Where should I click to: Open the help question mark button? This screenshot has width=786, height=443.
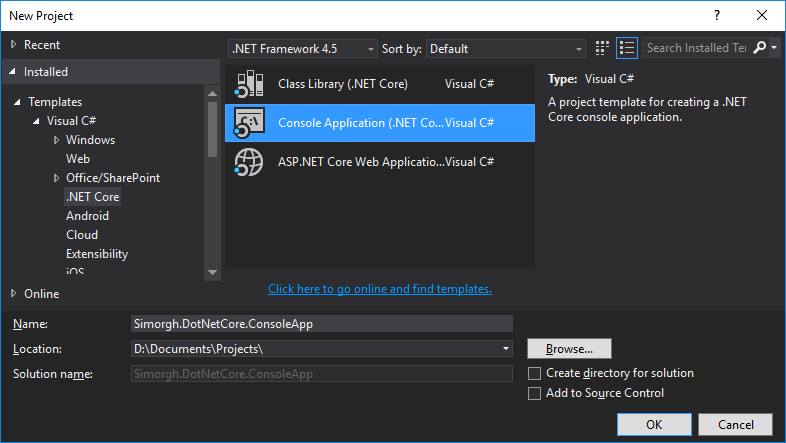click(x=717, y=15)
